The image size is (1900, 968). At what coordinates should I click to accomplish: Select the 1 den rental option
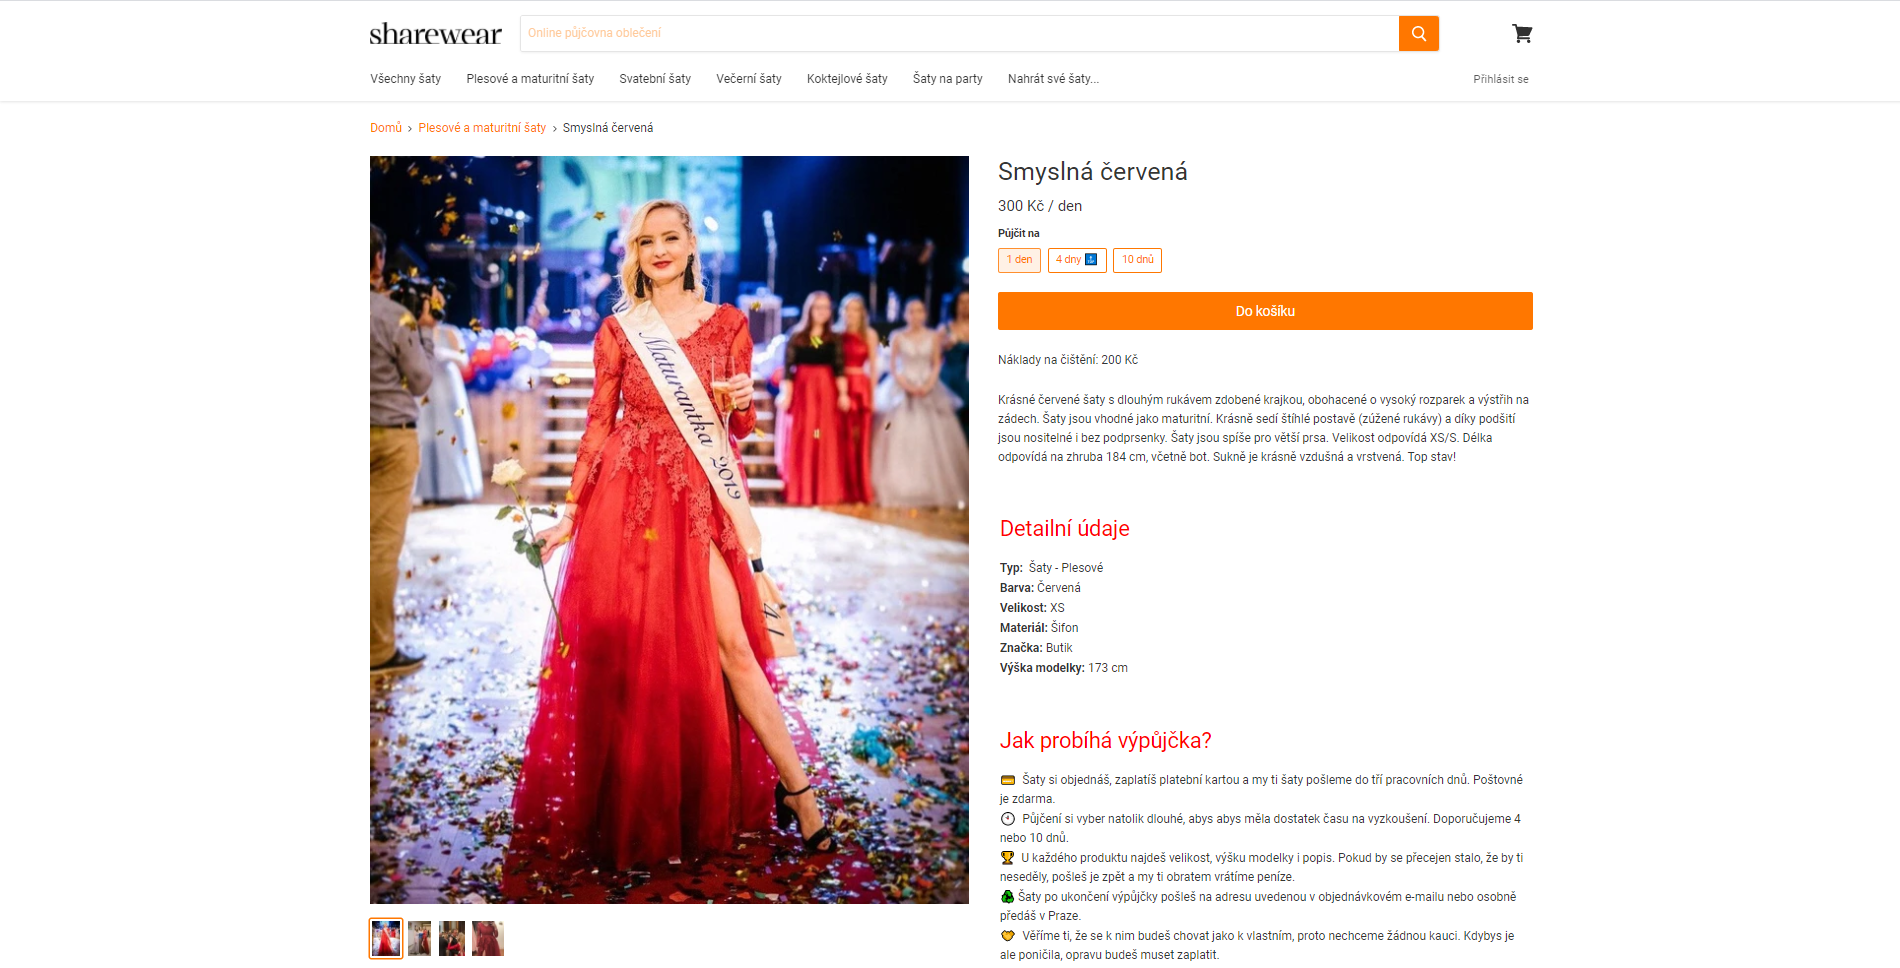(x=1019, y=260)
